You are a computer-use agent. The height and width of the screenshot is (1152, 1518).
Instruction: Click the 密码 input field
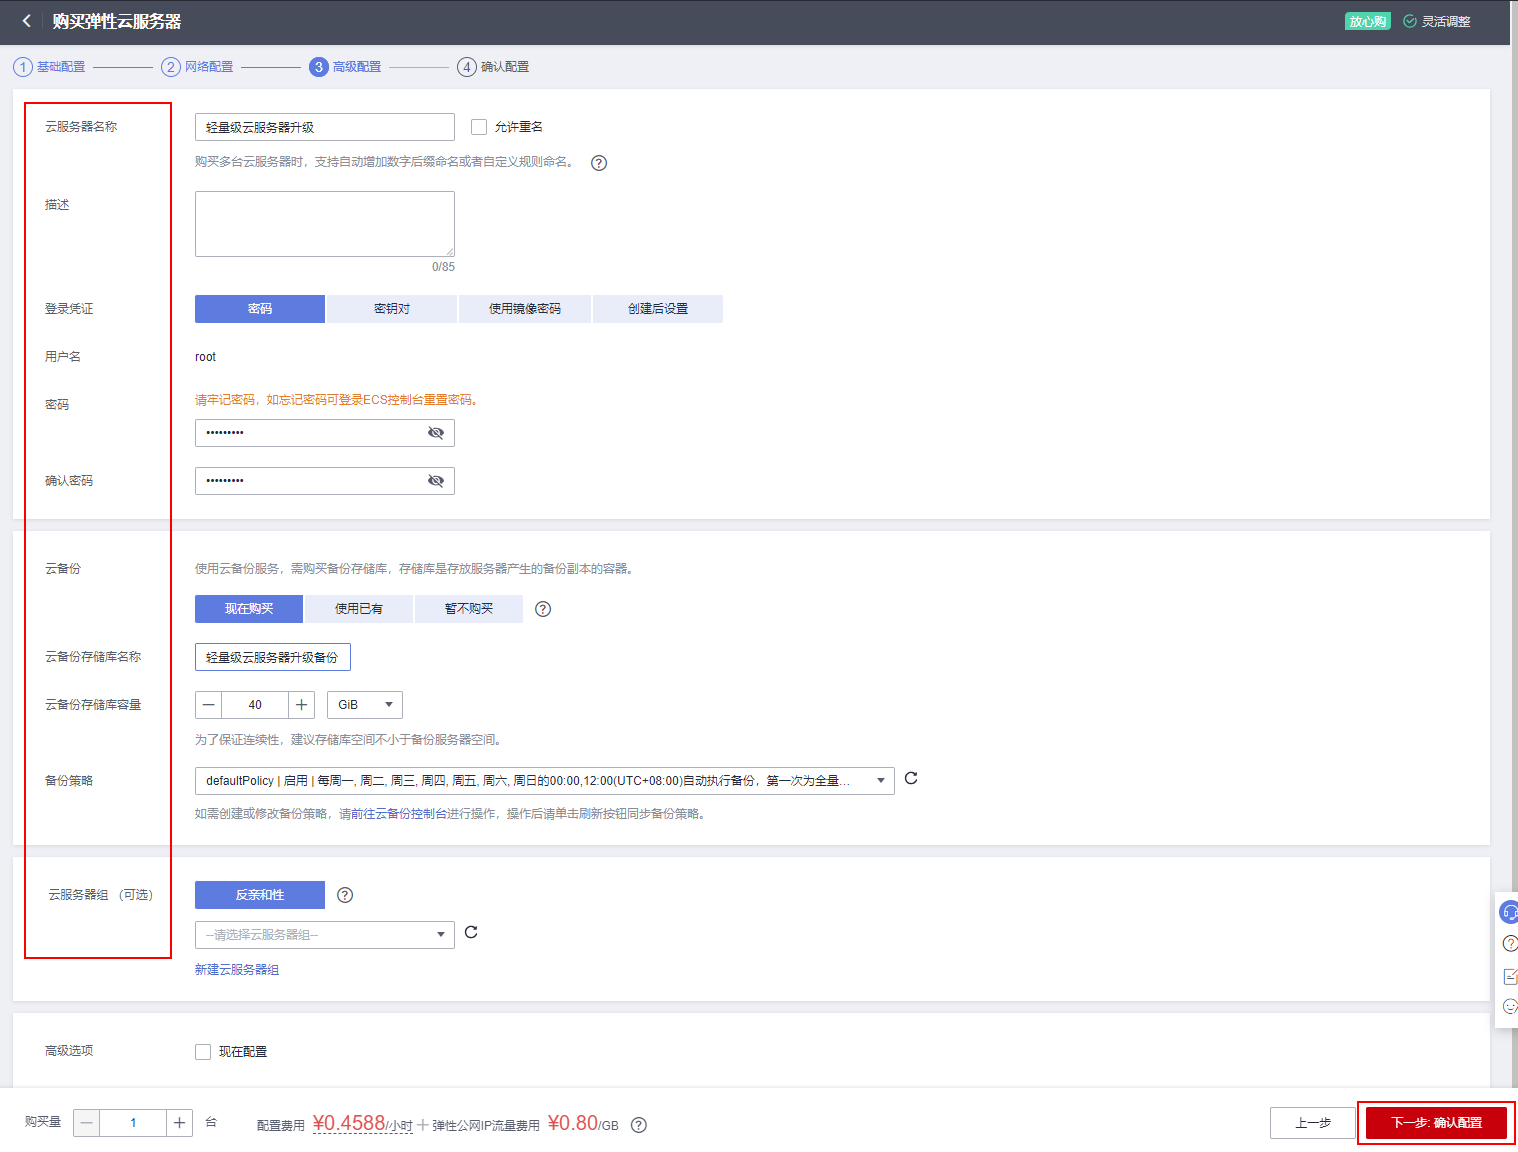click(x=325, y=433)
